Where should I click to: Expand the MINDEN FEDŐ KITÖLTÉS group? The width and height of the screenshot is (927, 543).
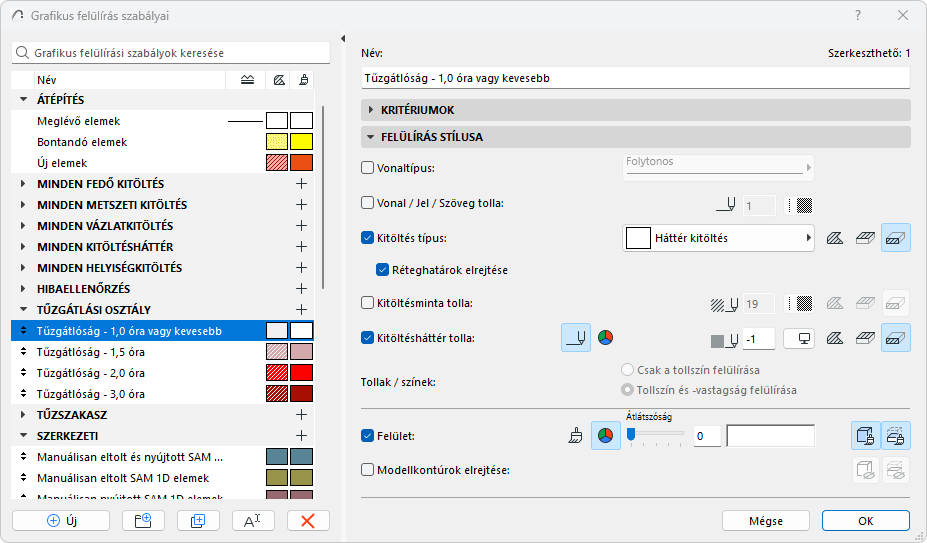(23, 184)
